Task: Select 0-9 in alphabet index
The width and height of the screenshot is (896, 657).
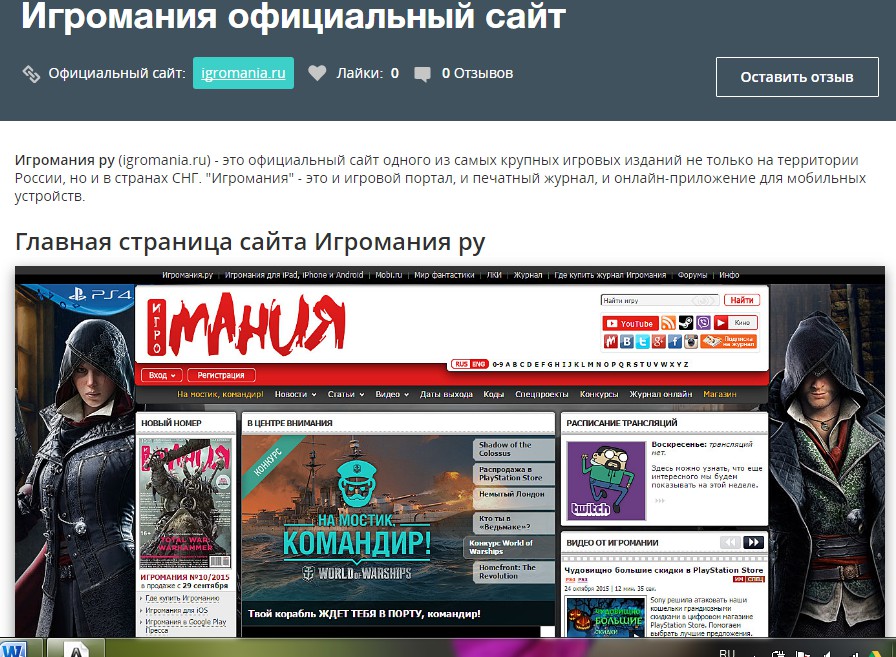Action: tap(498, 364)
